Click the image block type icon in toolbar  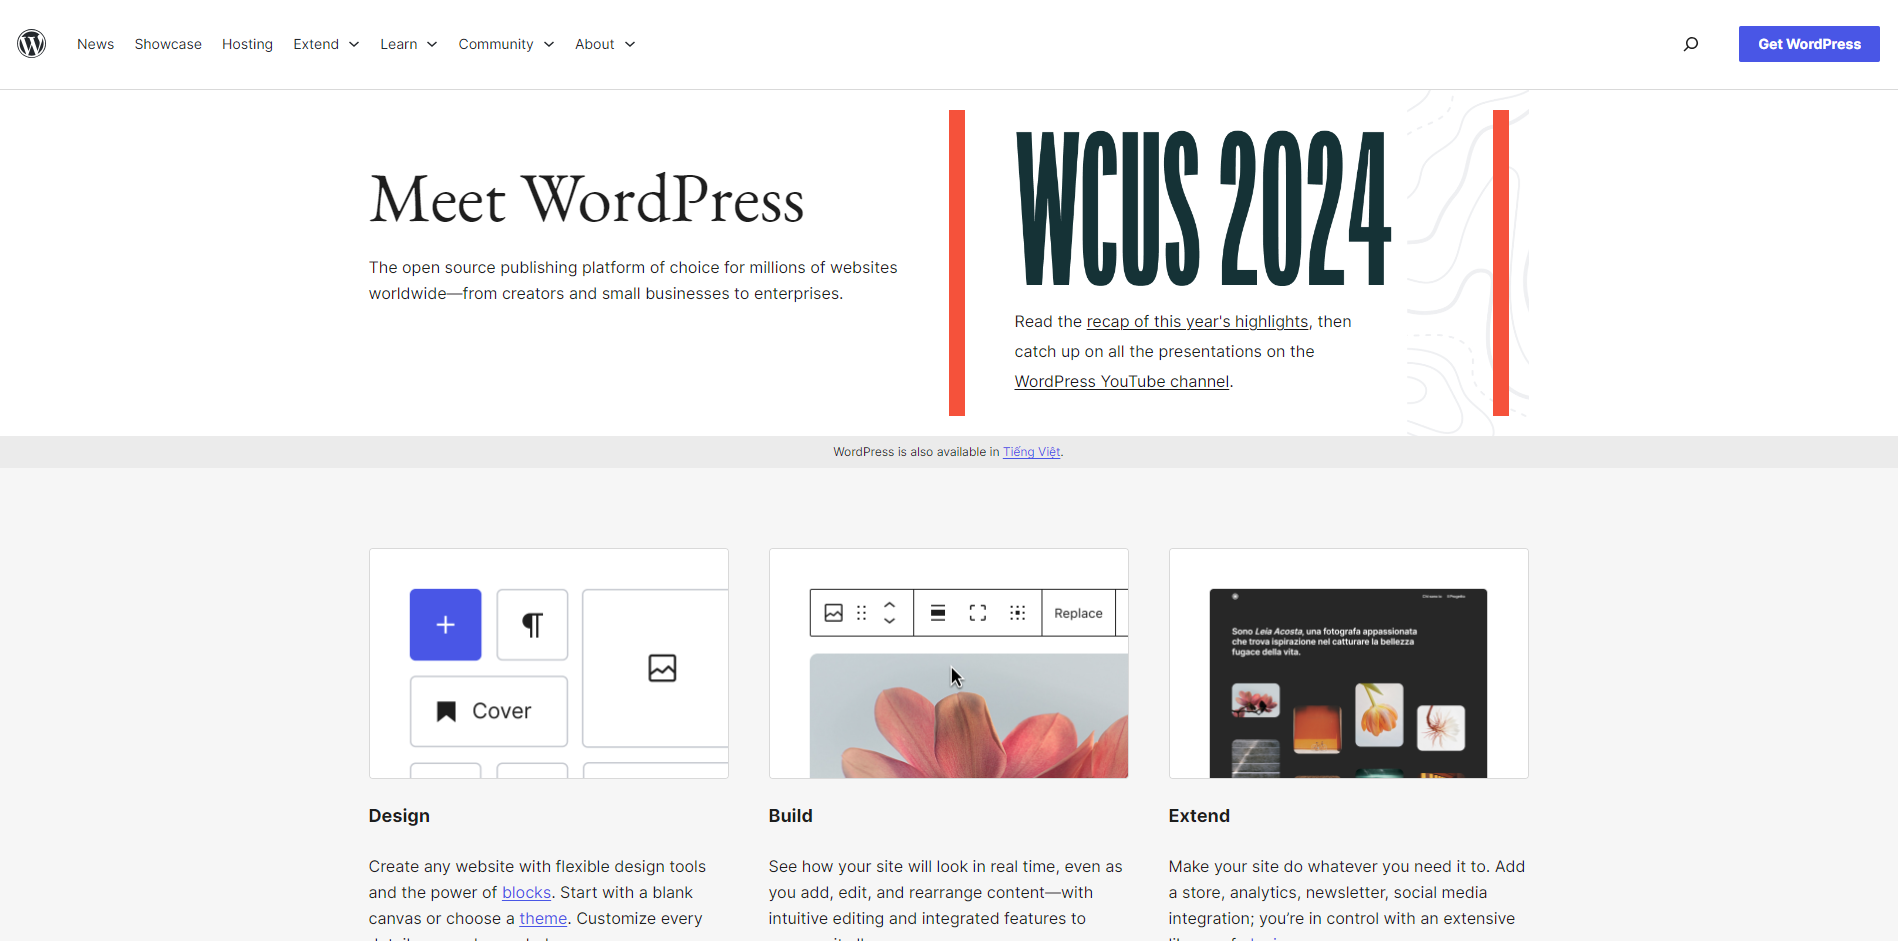click(x=834, y=613)
